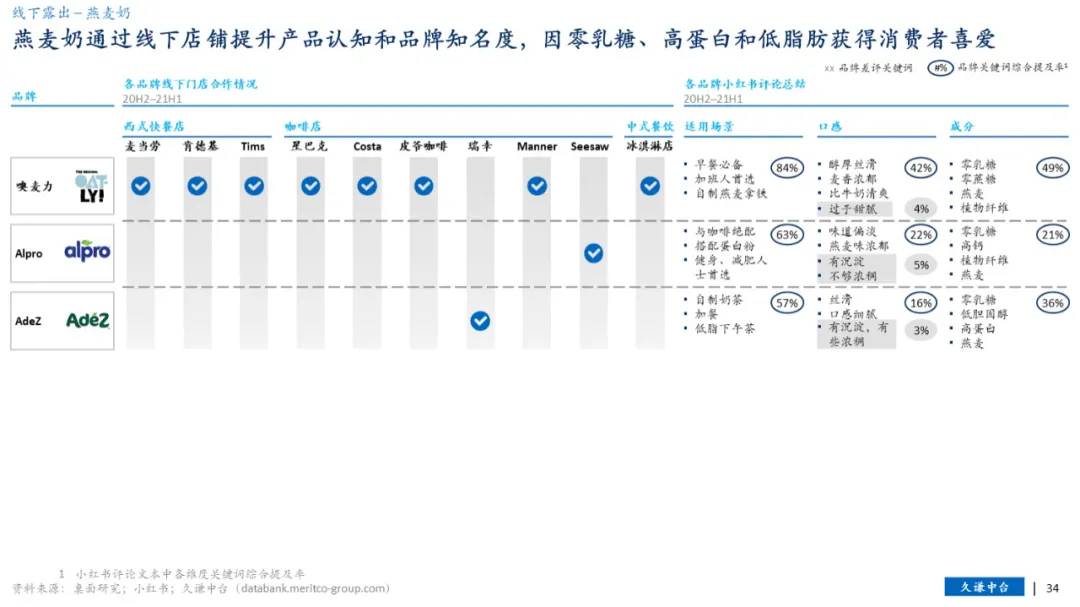Click the grey 3% negative-review value
Screen dimensions: 1080x607
click(x=921, y=331)
